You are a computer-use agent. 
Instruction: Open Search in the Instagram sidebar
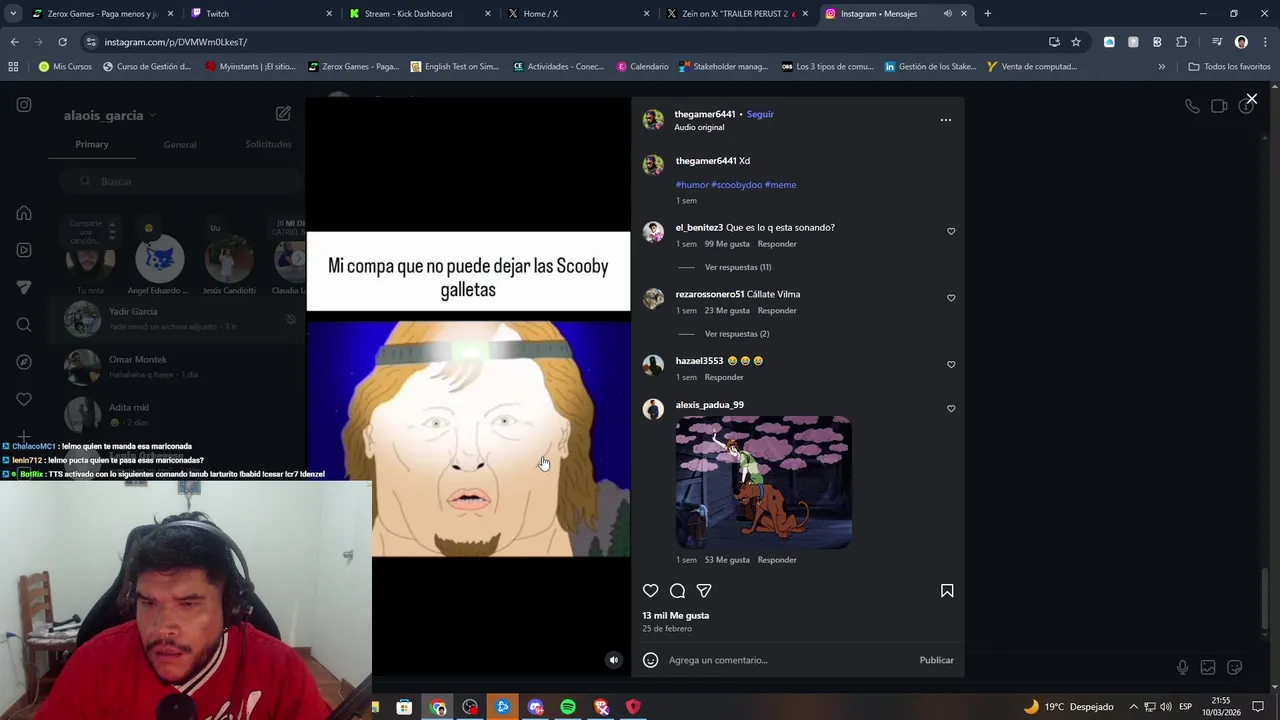24,325
